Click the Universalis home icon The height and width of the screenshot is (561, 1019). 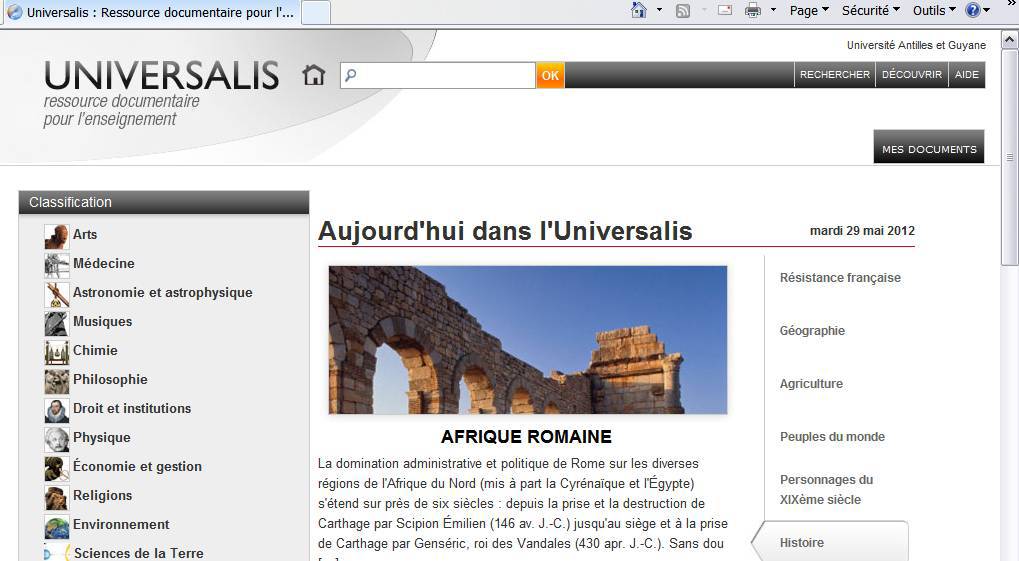(313, 75)
